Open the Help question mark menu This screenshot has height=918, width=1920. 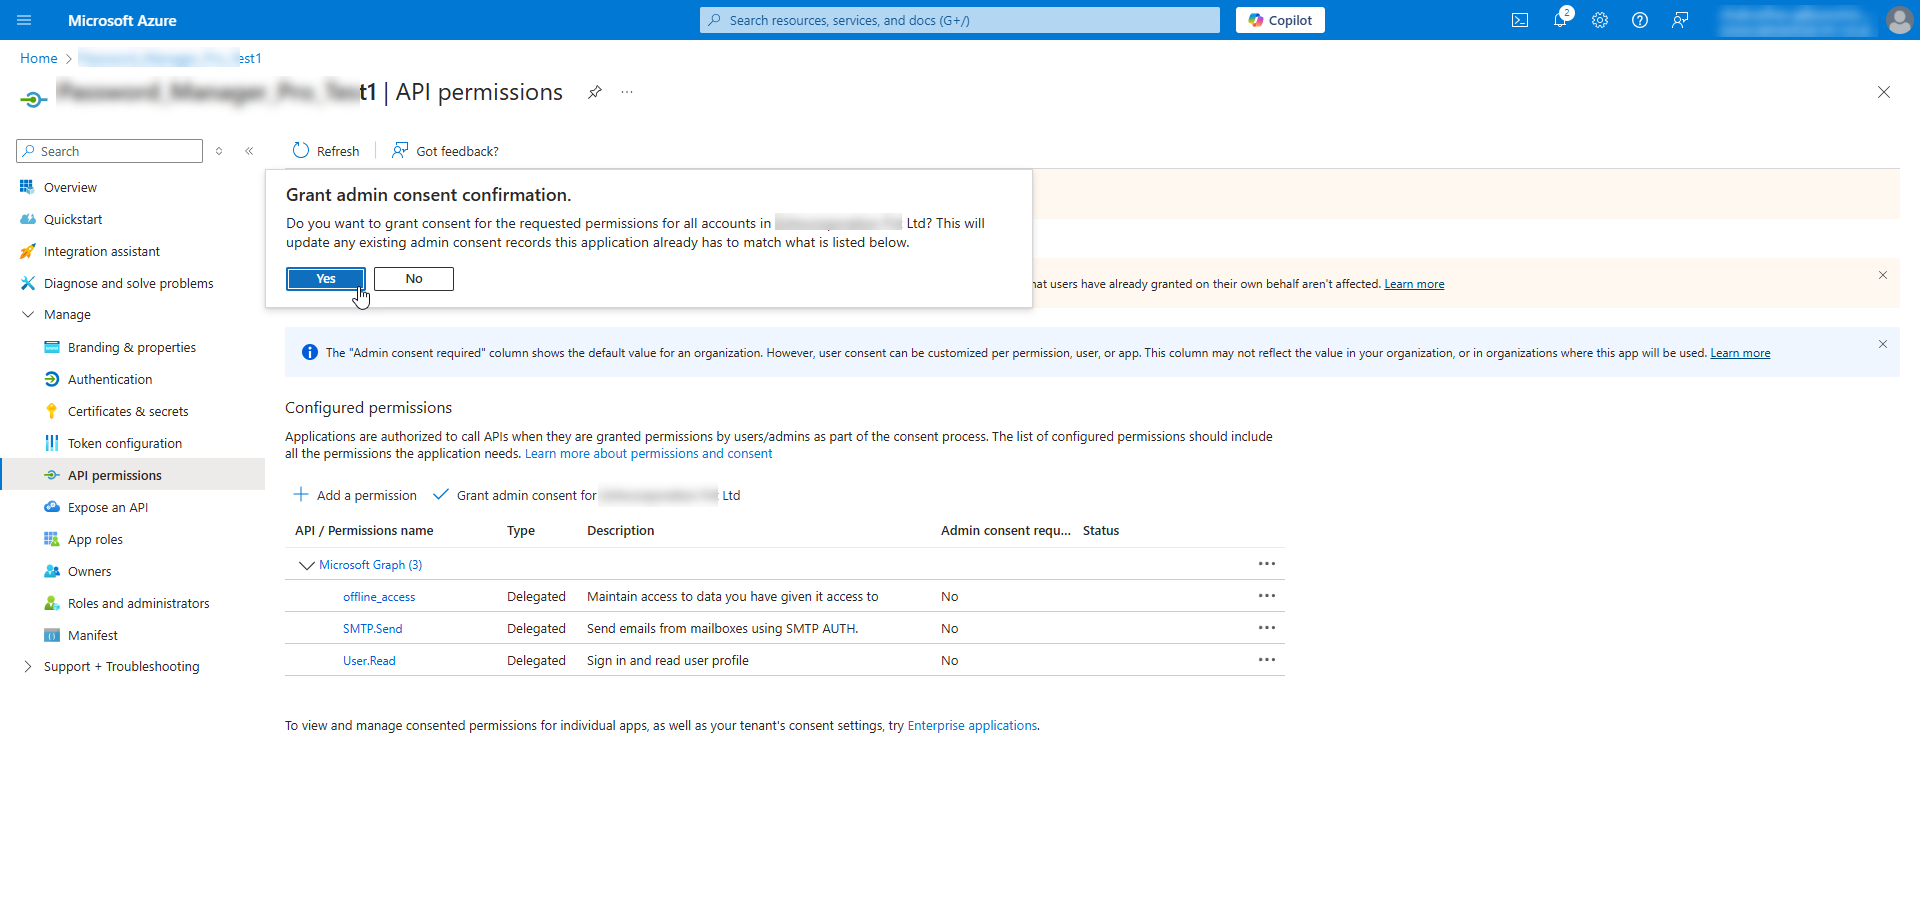[1640, 20]
